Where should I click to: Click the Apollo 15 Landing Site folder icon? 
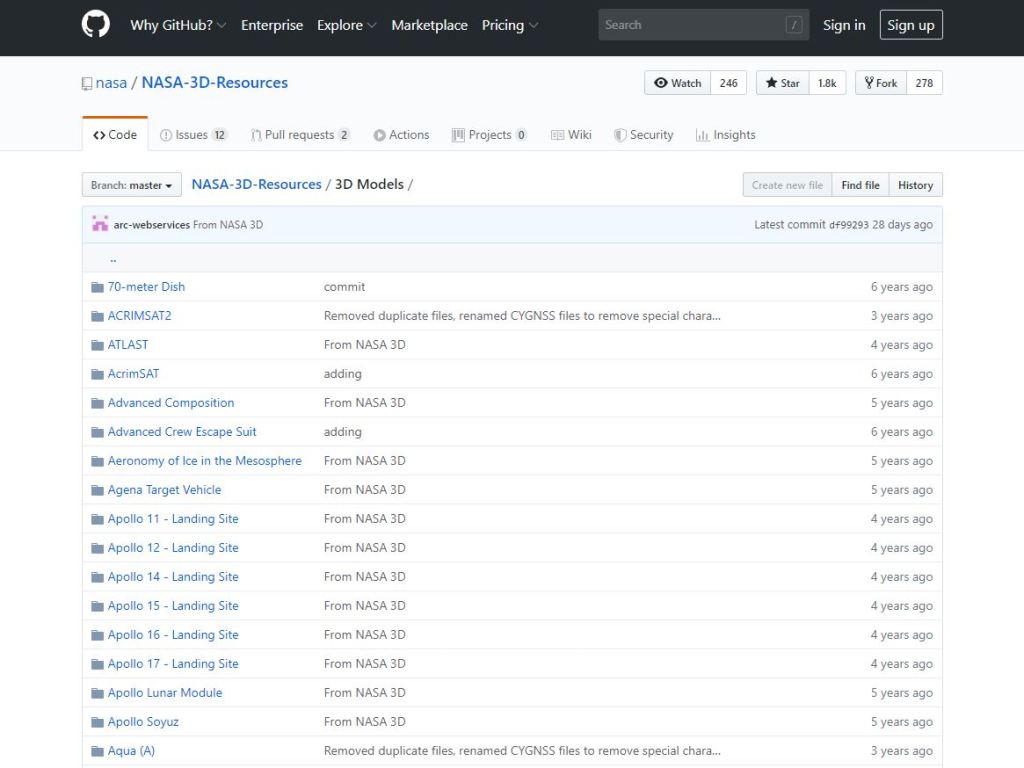[97, 606]
